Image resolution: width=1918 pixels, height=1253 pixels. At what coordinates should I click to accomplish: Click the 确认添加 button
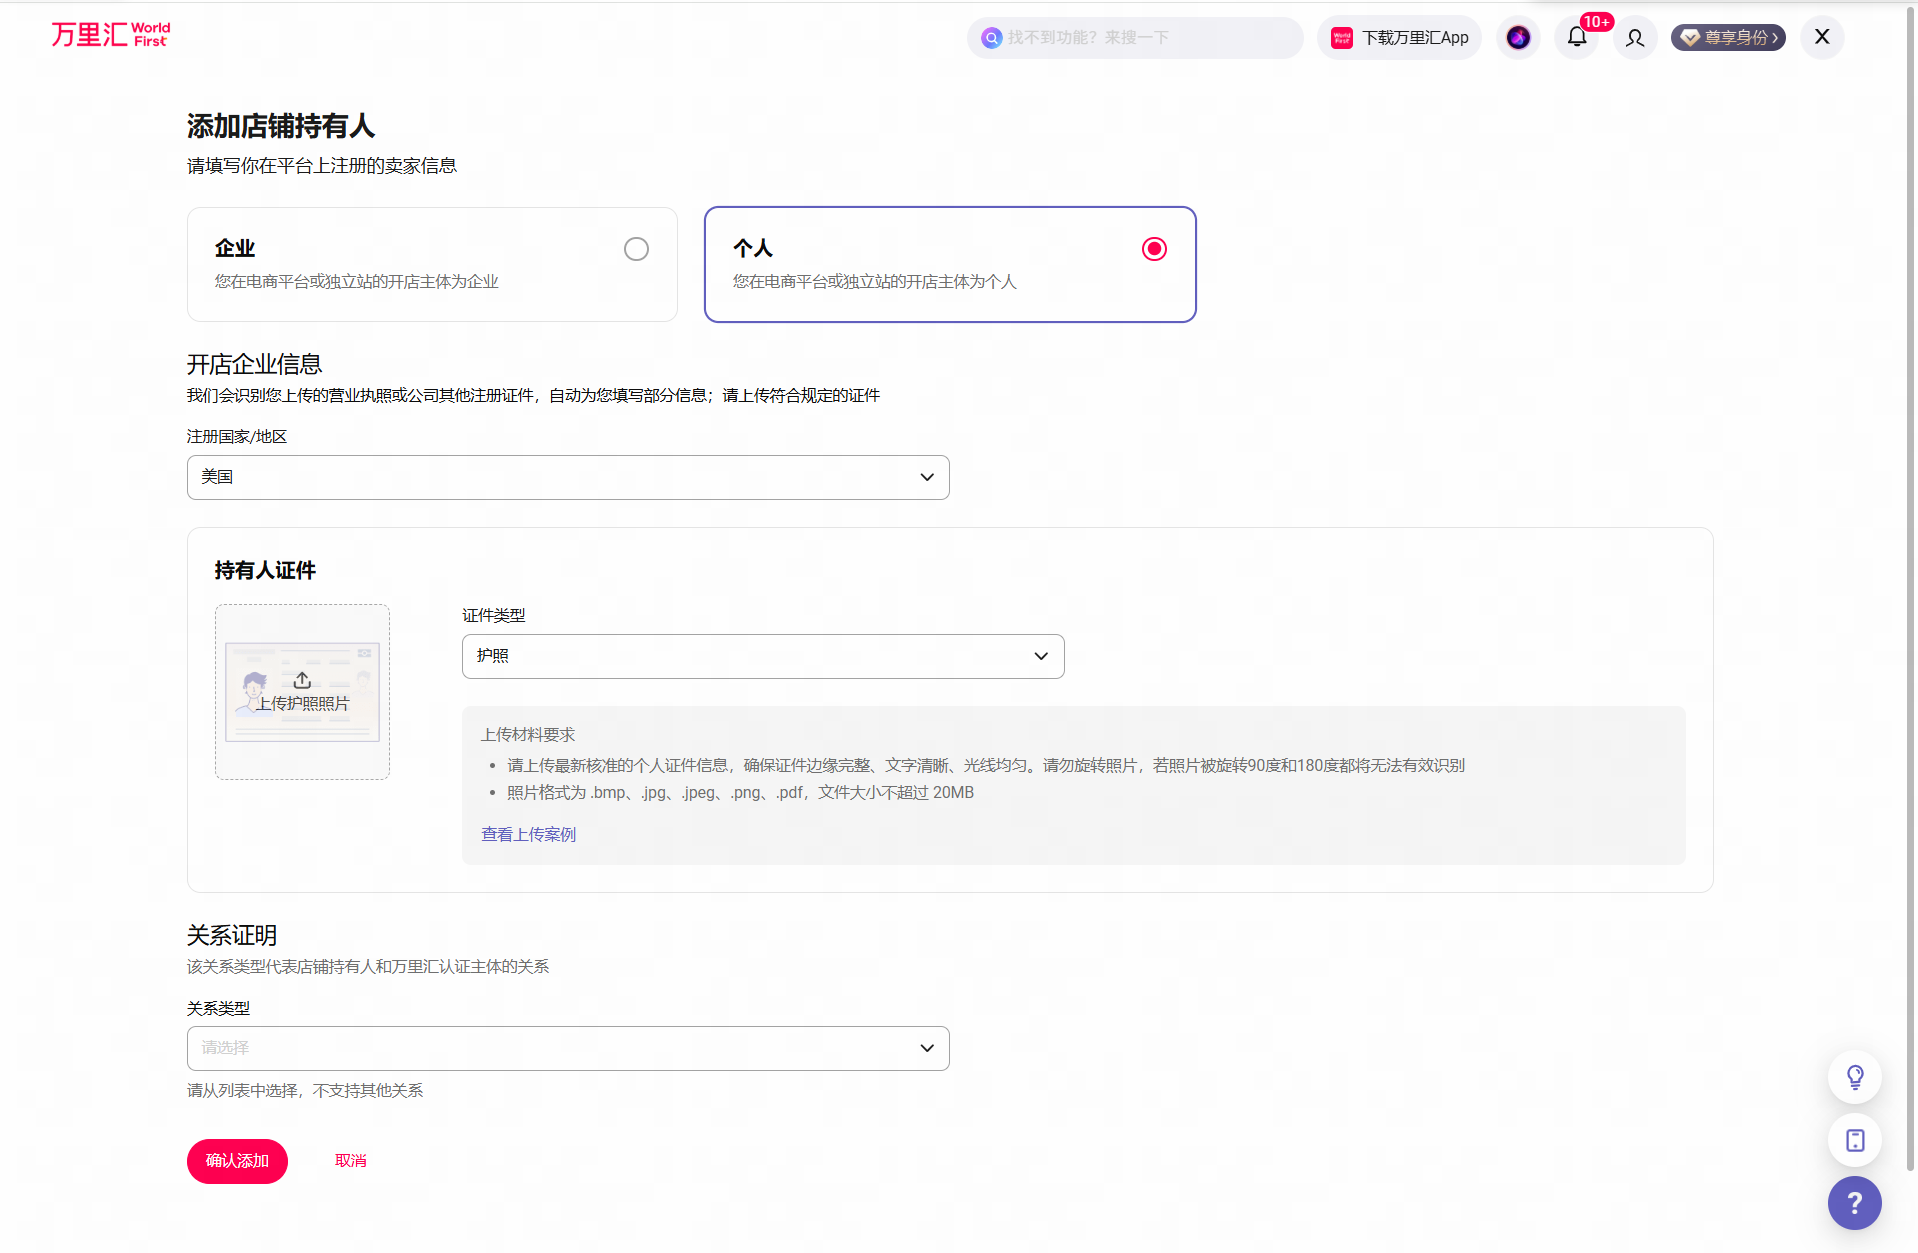[x=237, y=1161]
